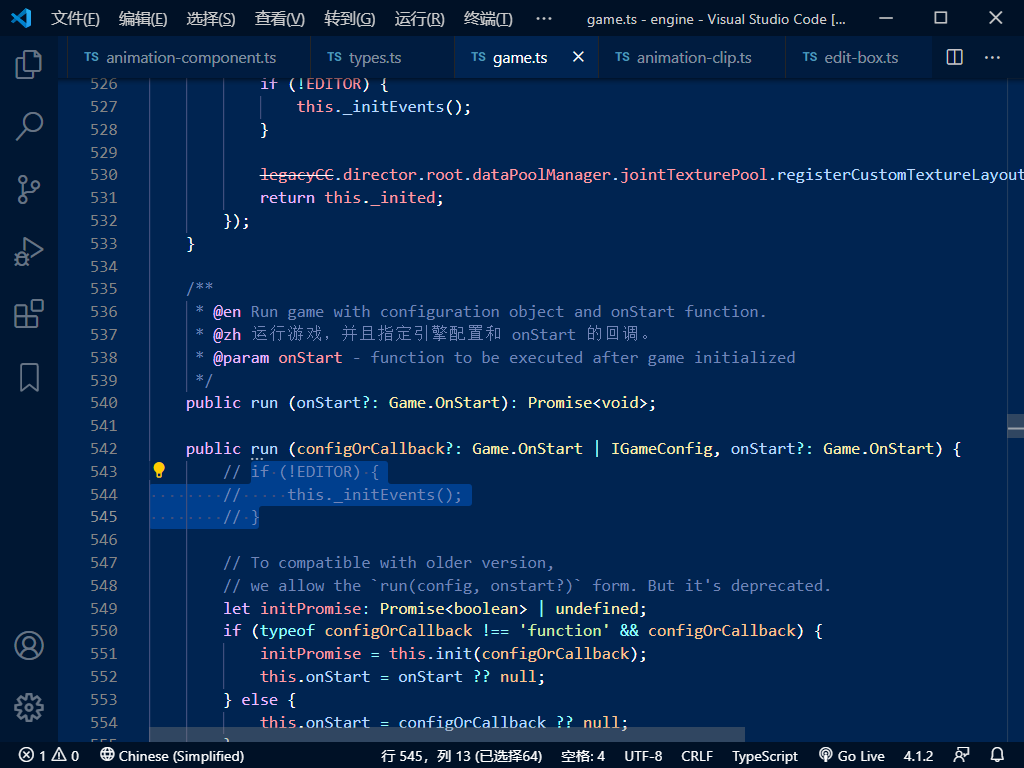Open the 编辑(E) menu

(143, 18)
